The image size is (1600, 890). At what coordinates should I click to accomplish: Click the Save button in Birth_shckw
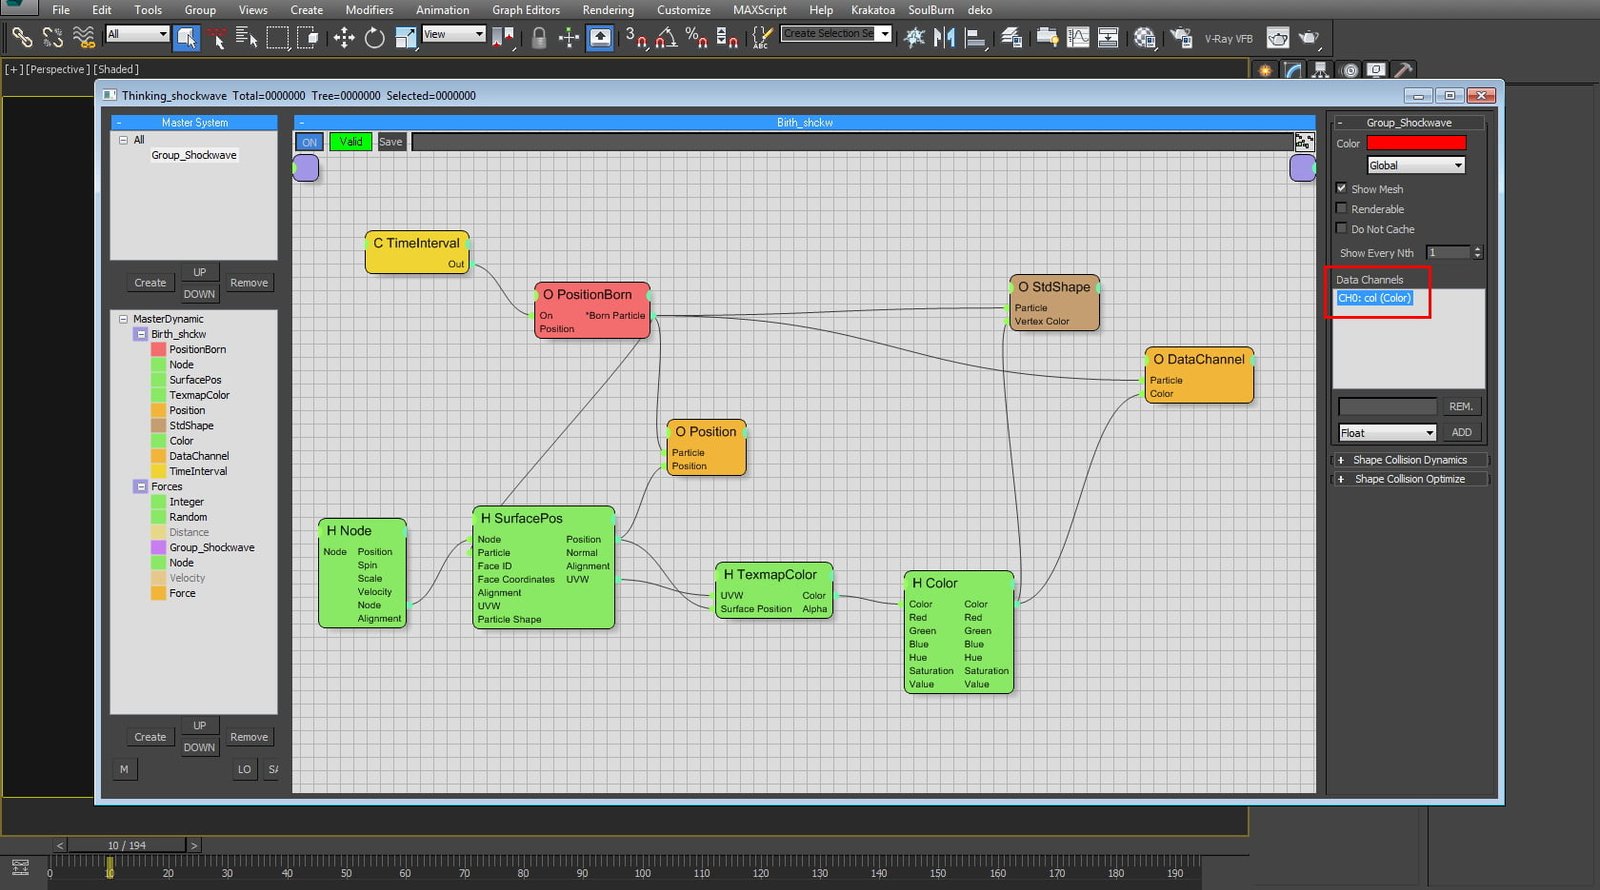tap(390, 142)
